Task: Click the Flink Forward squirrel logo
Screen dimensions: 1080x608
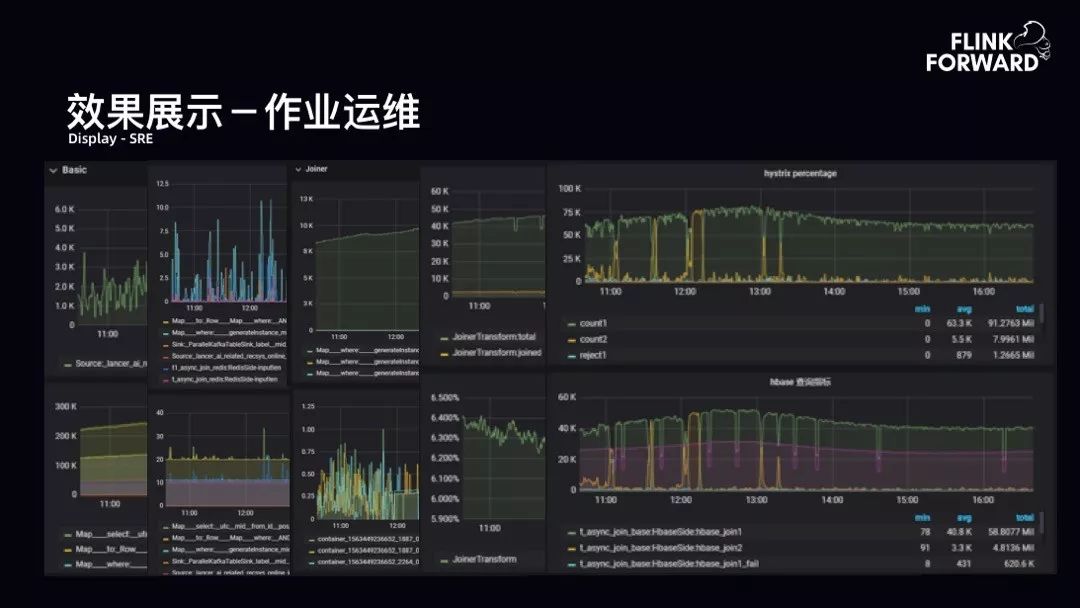Action: (1030, 45)
